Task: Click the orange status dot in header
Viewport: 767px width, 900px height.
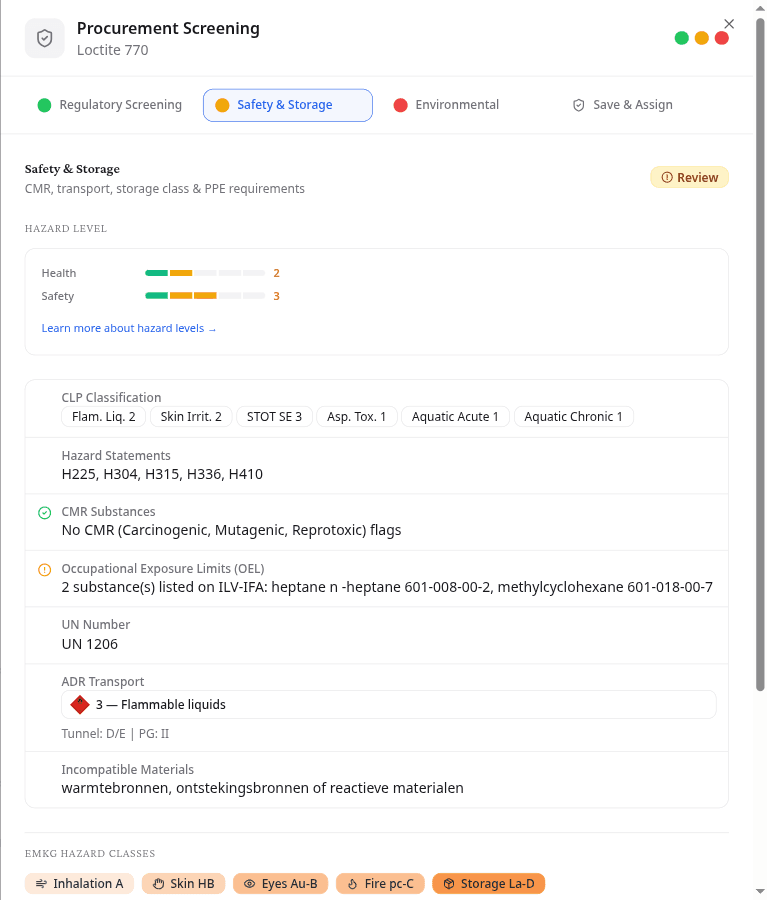Action: coord(702,38)
